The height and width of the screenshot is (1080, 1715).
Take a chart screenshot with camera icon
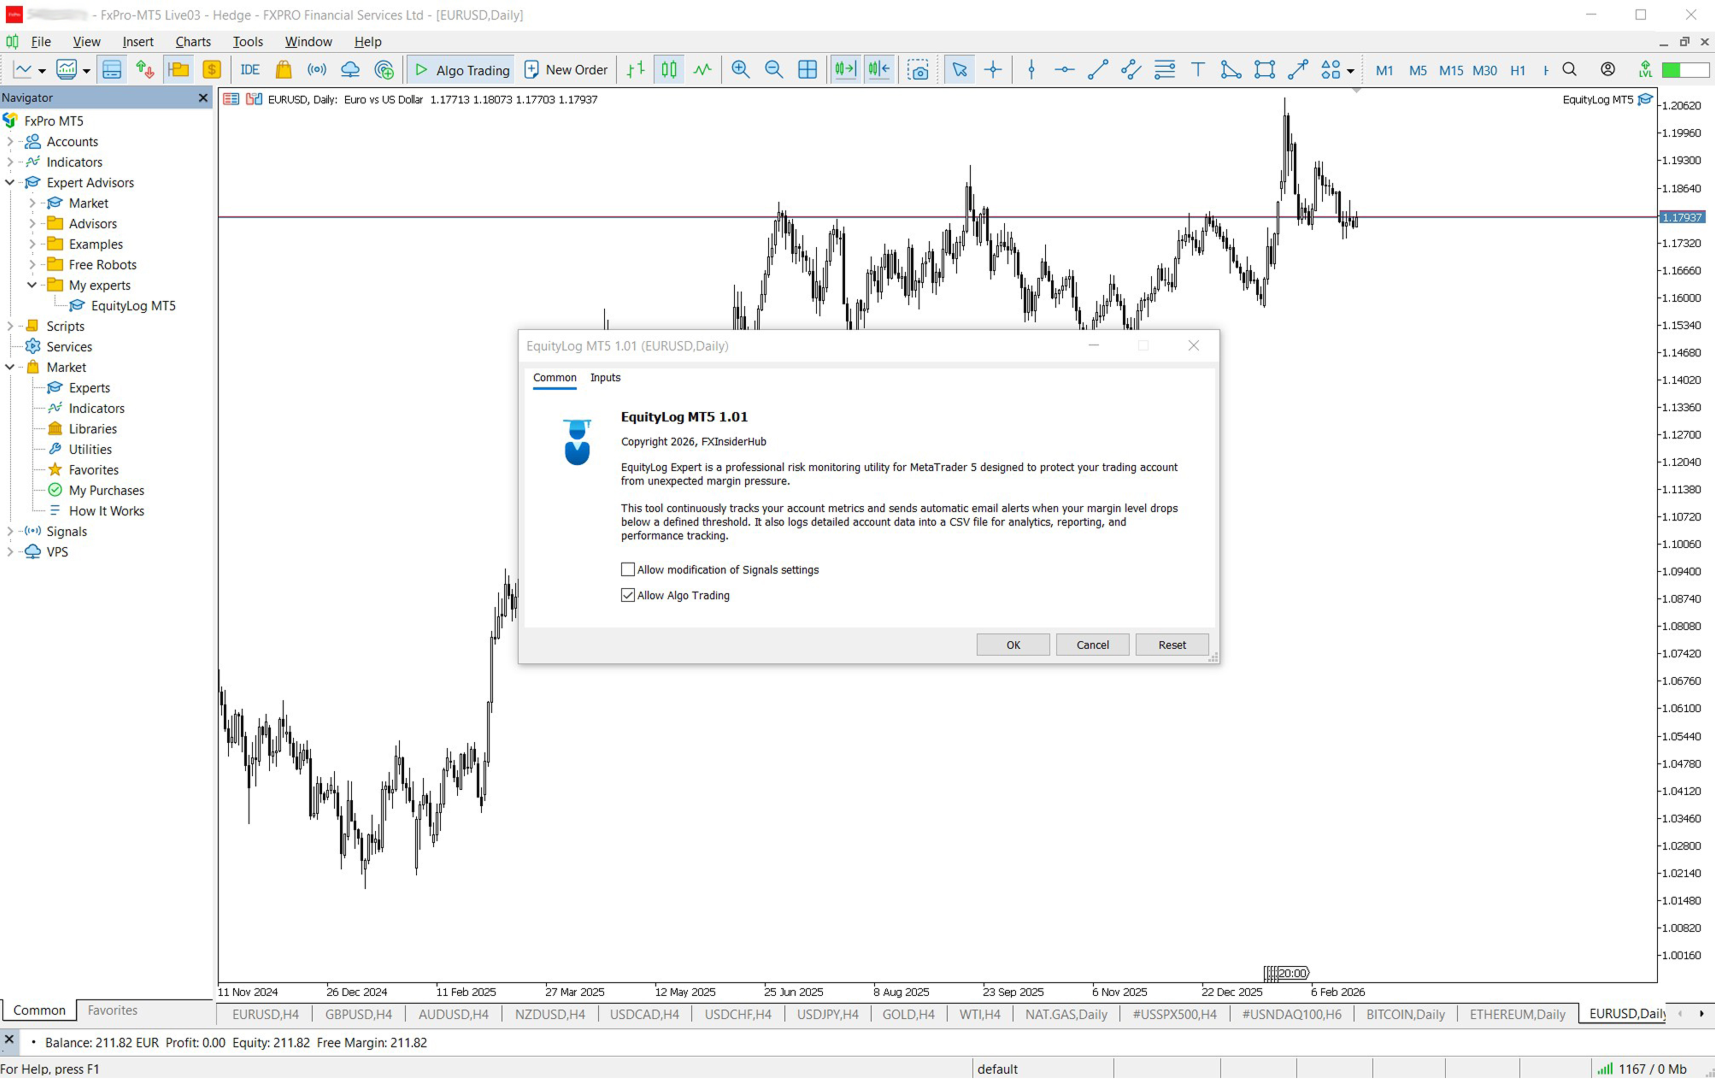coord(918,70)
